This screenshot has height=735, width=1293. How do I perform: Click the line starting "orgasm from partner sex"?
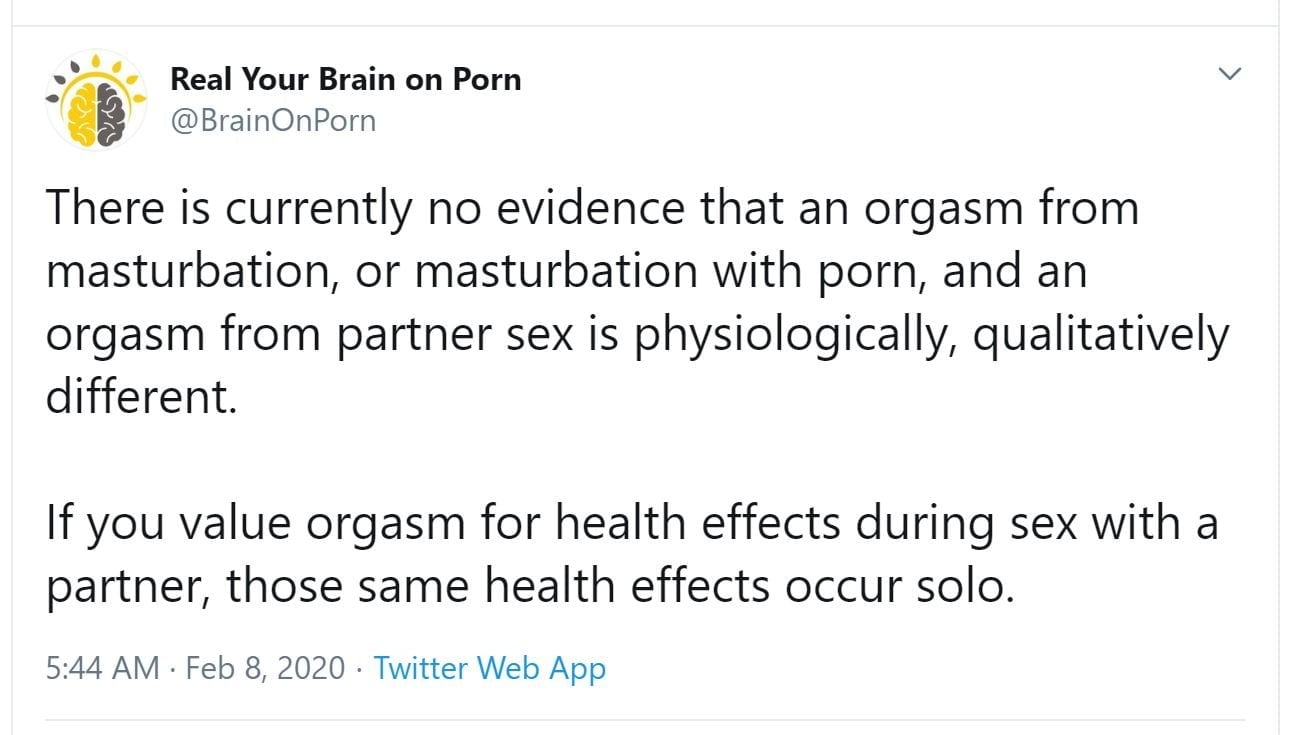[636, 336]
